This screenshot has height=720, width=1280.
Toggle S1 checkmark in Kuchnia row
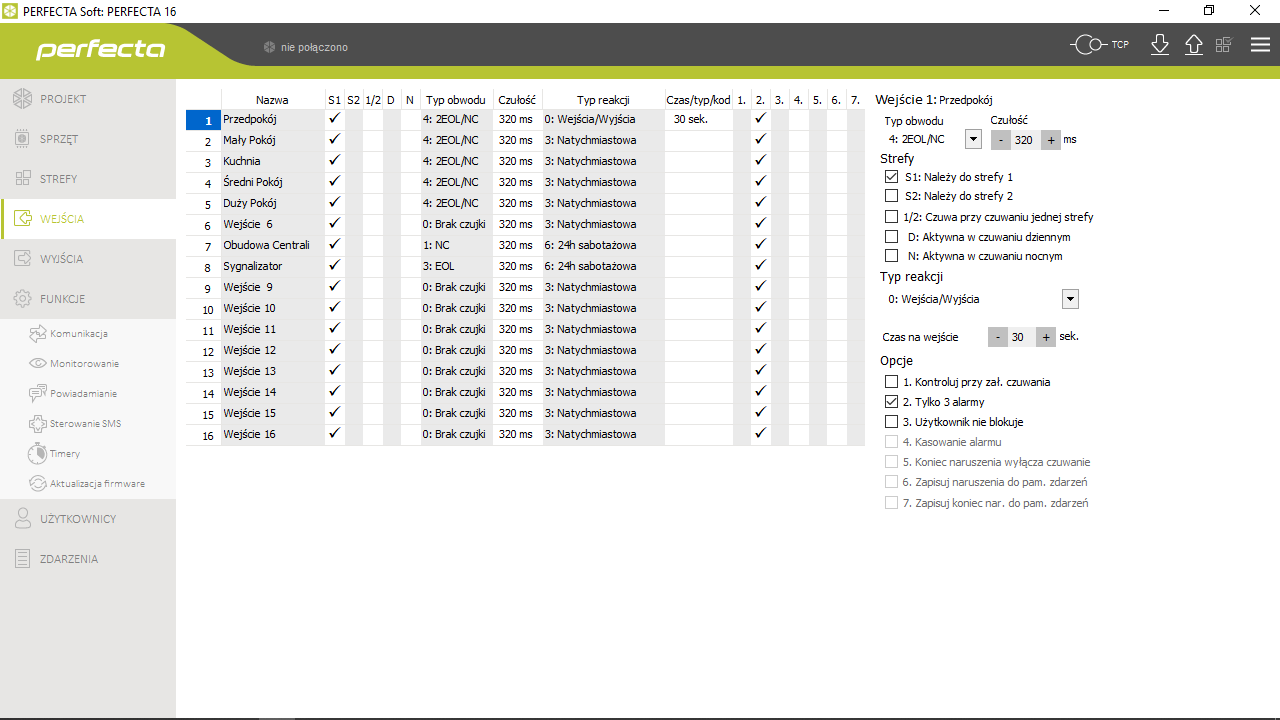pyautogui.click(x=335, y=161)
